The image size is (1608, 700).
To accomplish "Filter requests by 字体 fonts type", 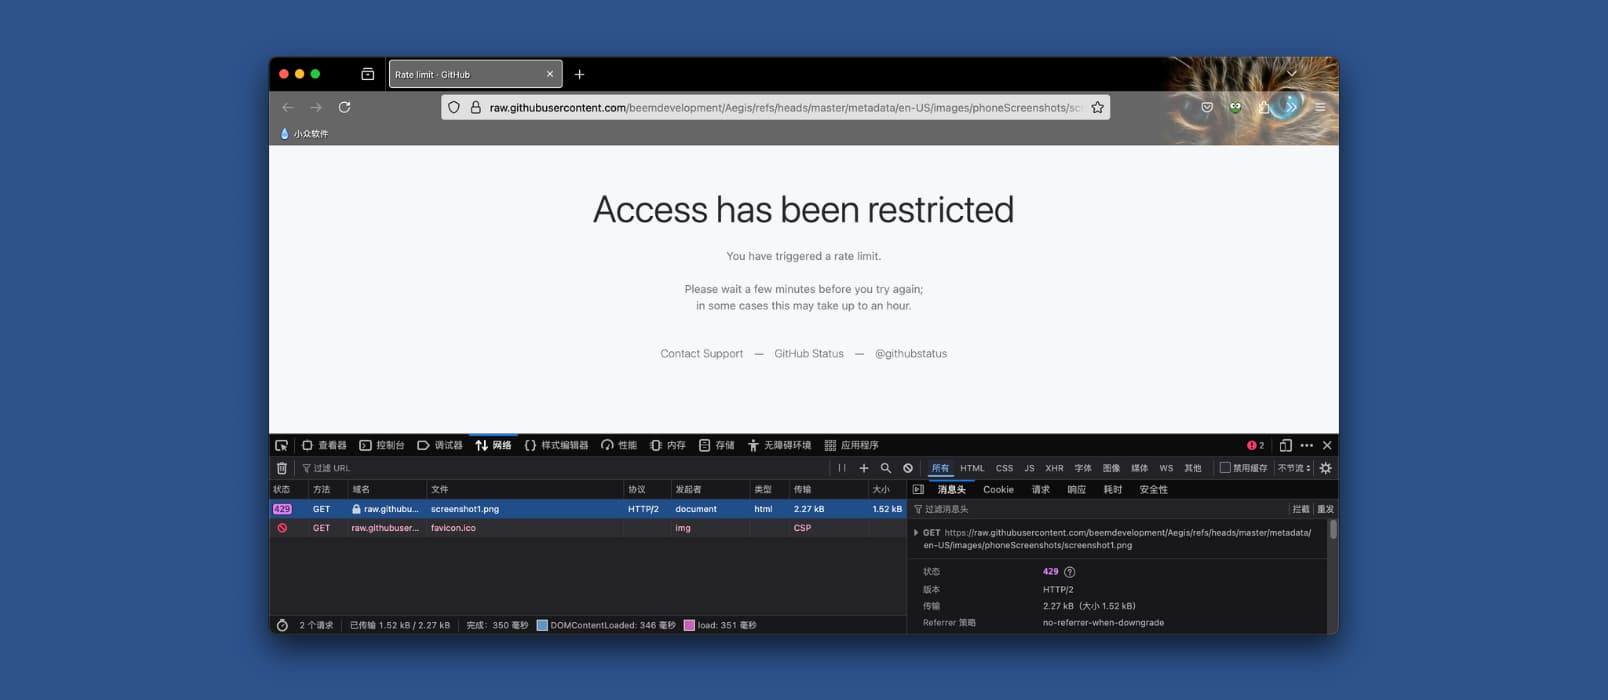I will pos(1083,468).
